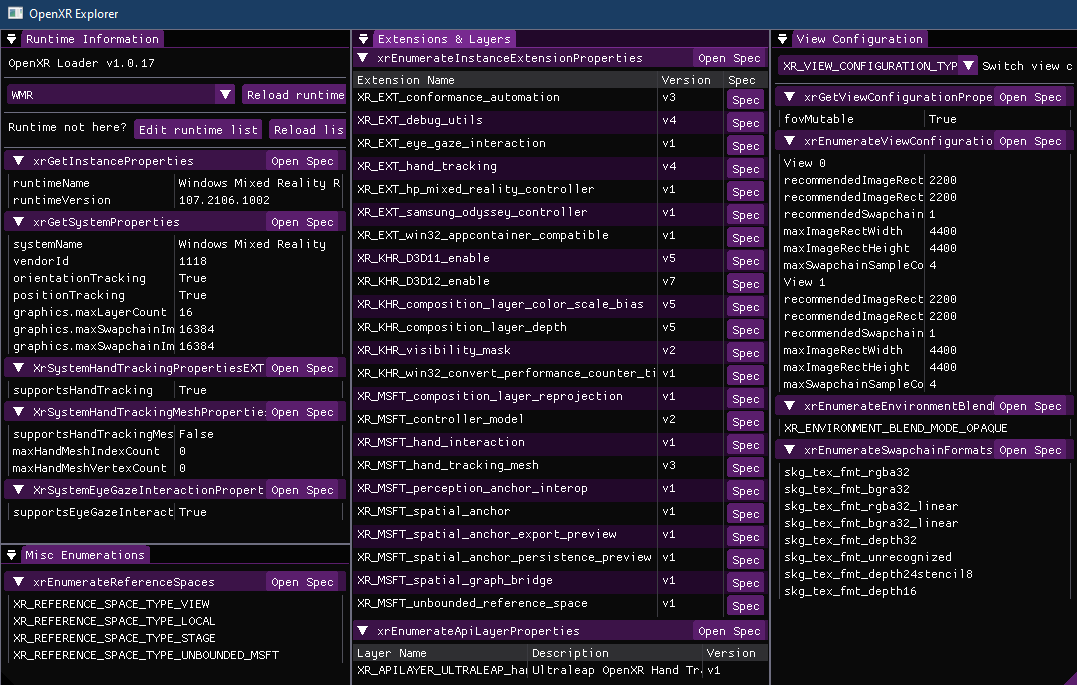Collapse the xrGetInstanceProperties section

click(x=19, y=161)
